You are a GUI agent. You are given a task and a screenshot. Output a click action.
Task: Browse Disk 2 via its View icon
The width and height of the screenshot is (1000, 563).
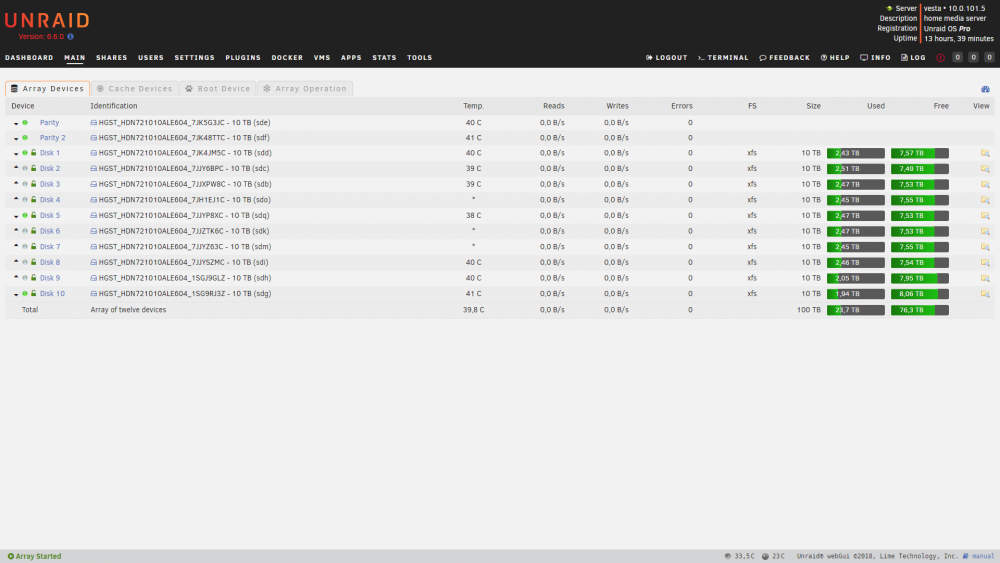[x=985, y=169]
